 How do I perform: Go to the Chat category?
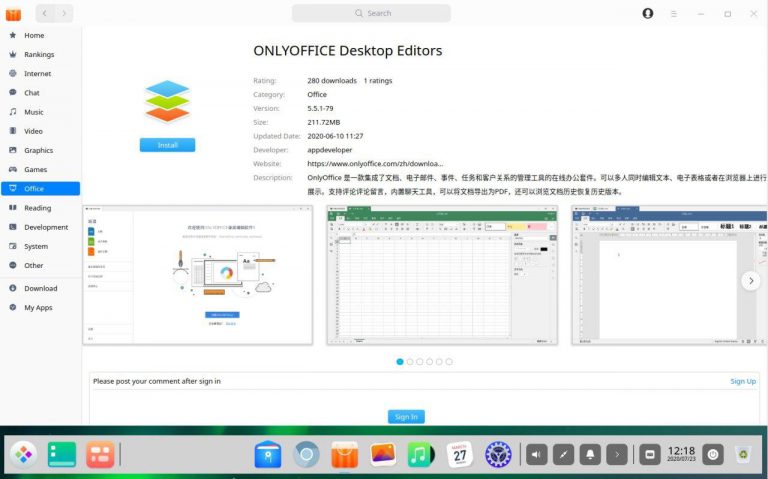pos(40,93)
